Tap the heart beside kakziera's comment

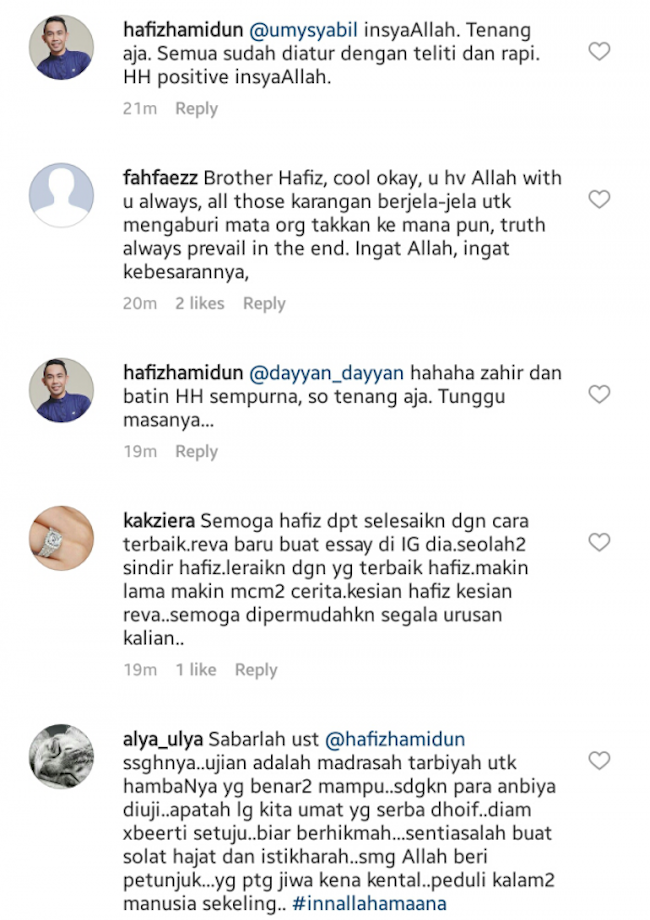tap(599, 542)
